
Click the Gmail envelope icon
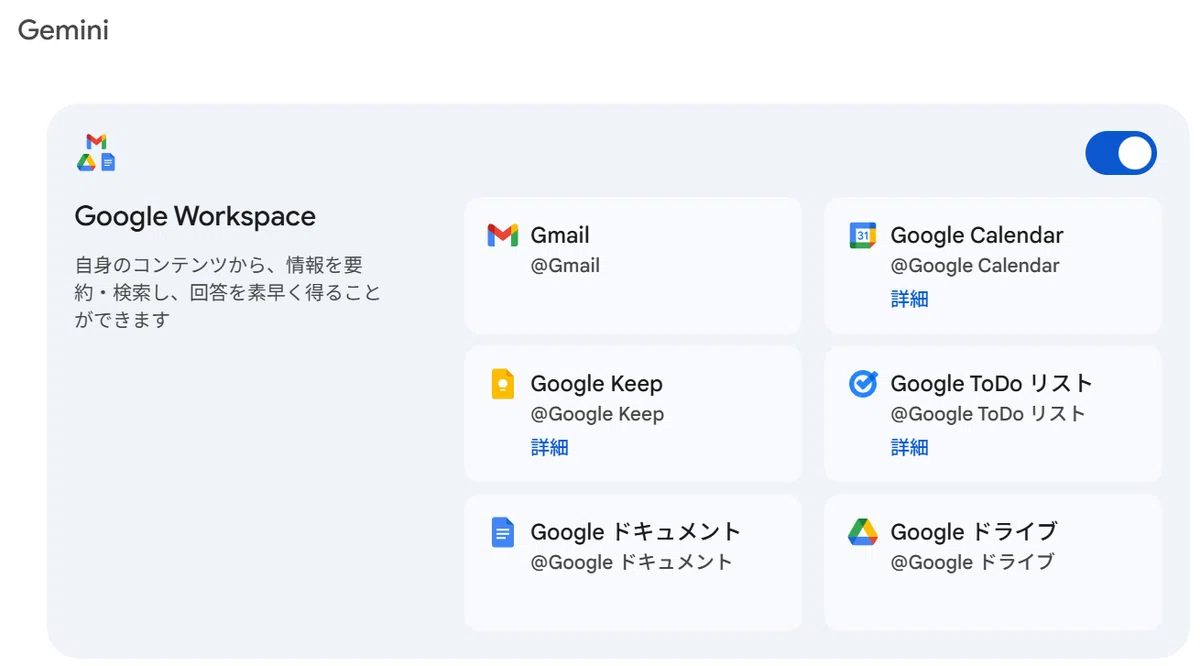502,236
